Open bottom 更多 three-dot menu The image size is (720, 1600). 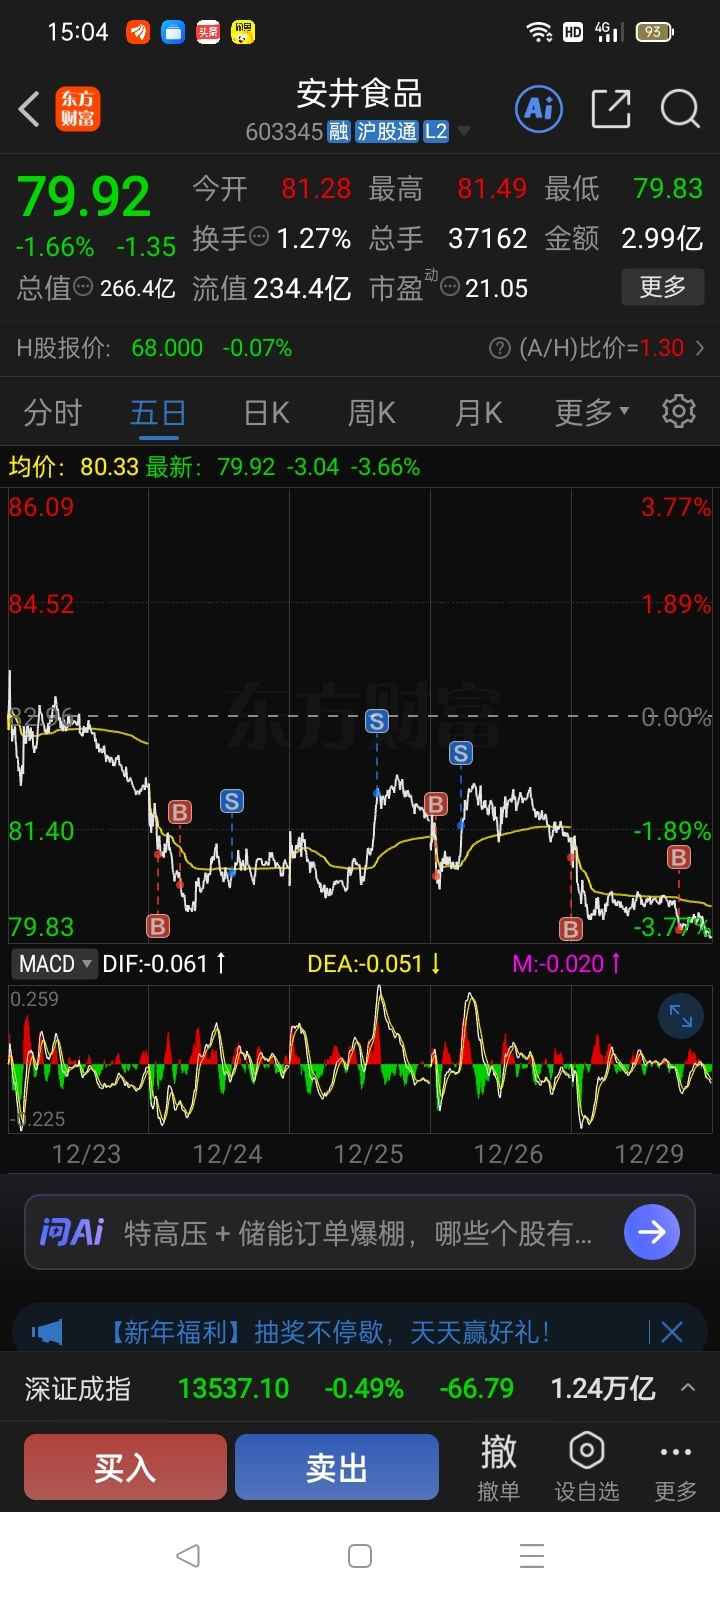tap(675, 1467)
